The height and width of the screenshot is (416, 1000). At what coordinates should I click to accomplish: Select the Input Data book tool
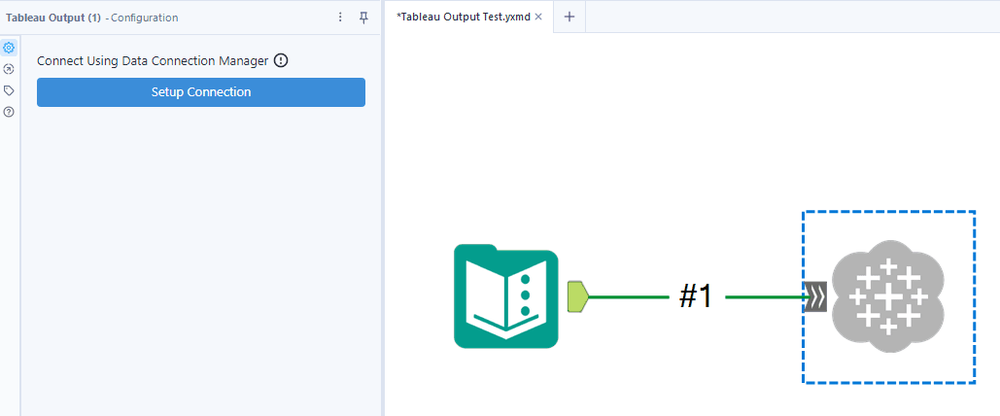tap(506, 297)
